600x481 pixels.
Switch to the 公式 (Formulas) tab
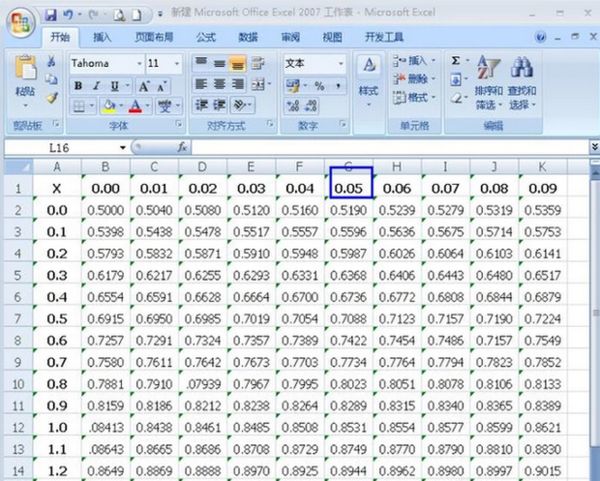tap(206, 37)
